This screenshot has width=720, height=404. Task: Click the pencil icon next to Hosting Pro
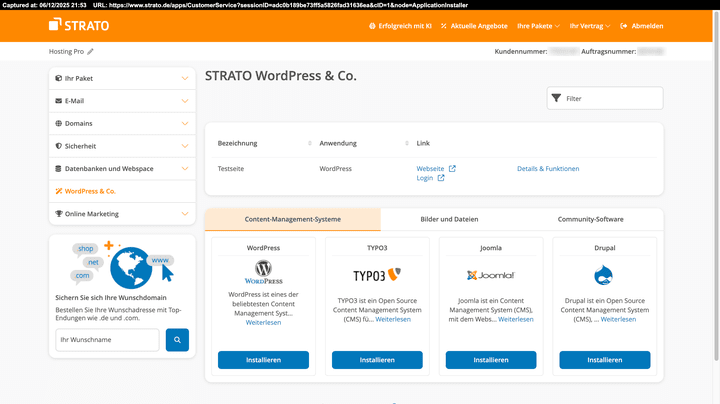pos(90,51)
